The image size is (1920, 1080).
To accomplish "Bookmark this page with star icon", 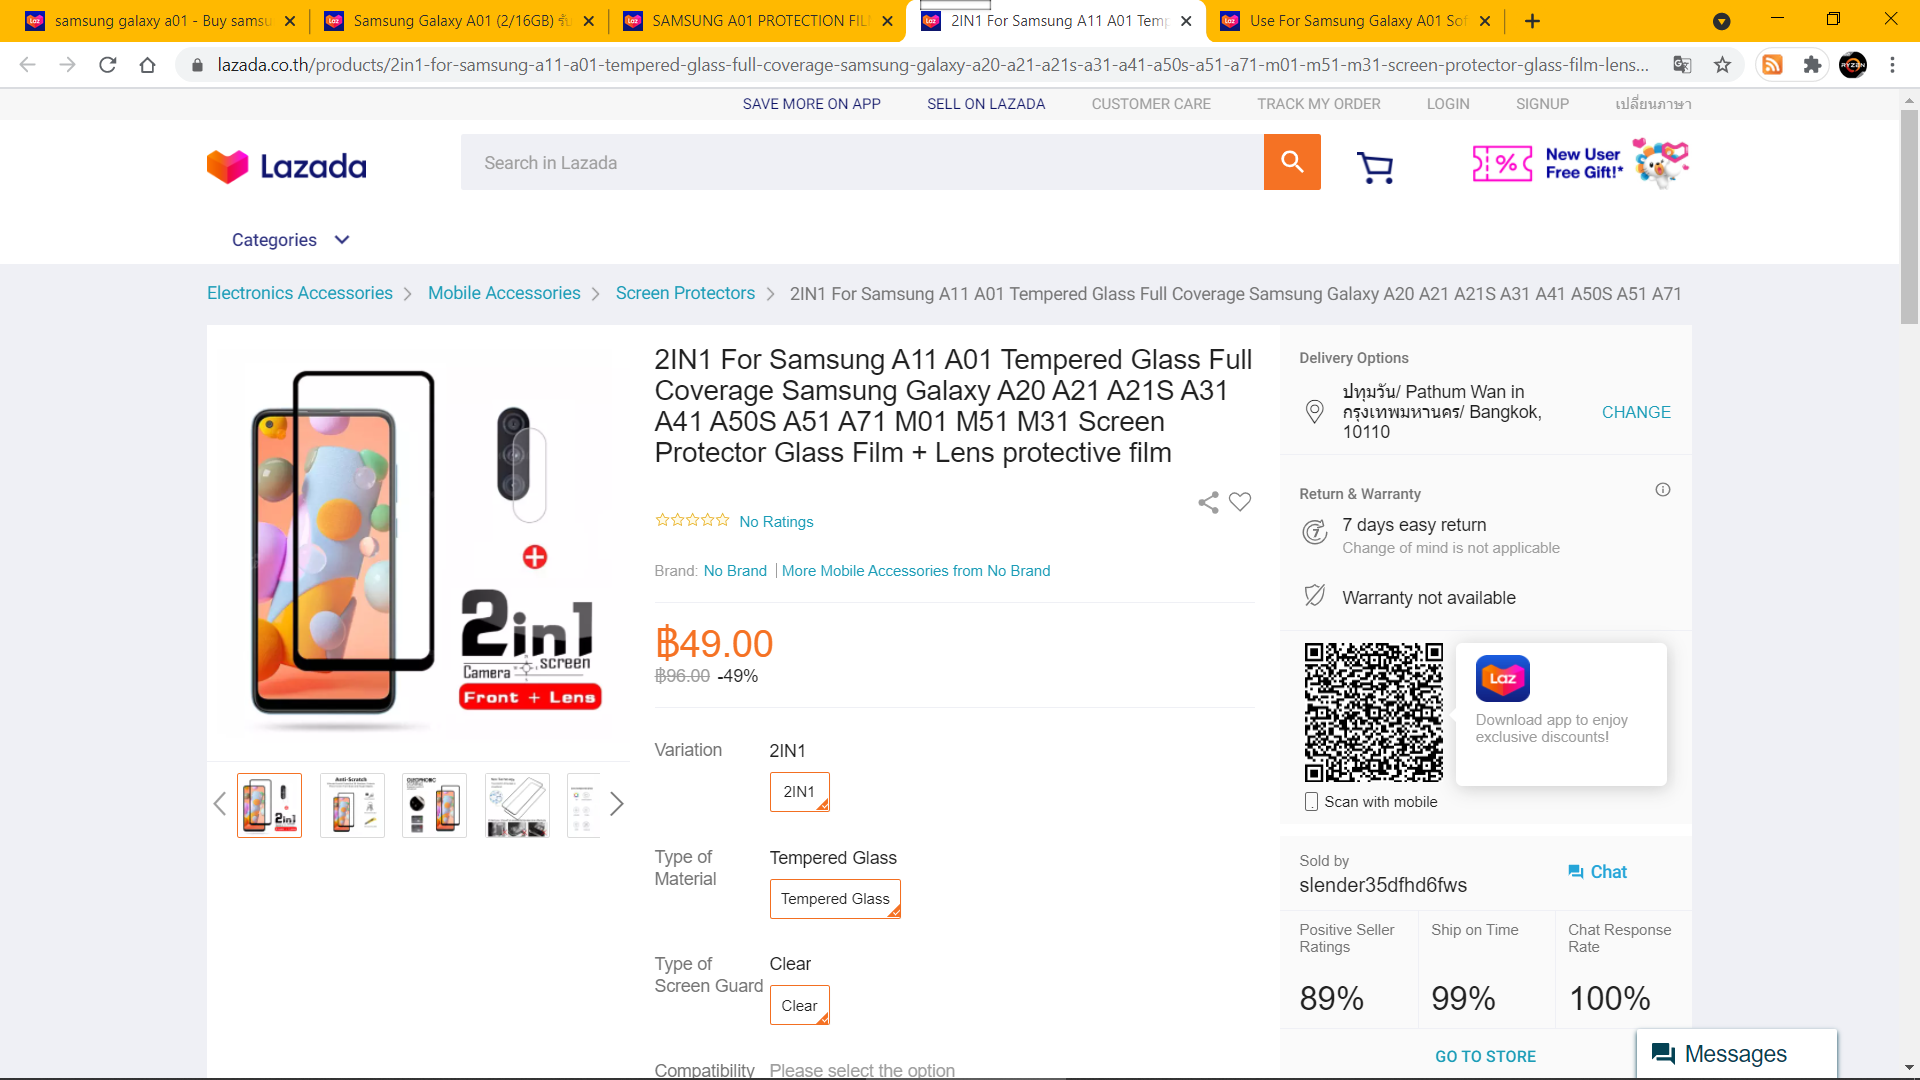I will (1722, 65).
